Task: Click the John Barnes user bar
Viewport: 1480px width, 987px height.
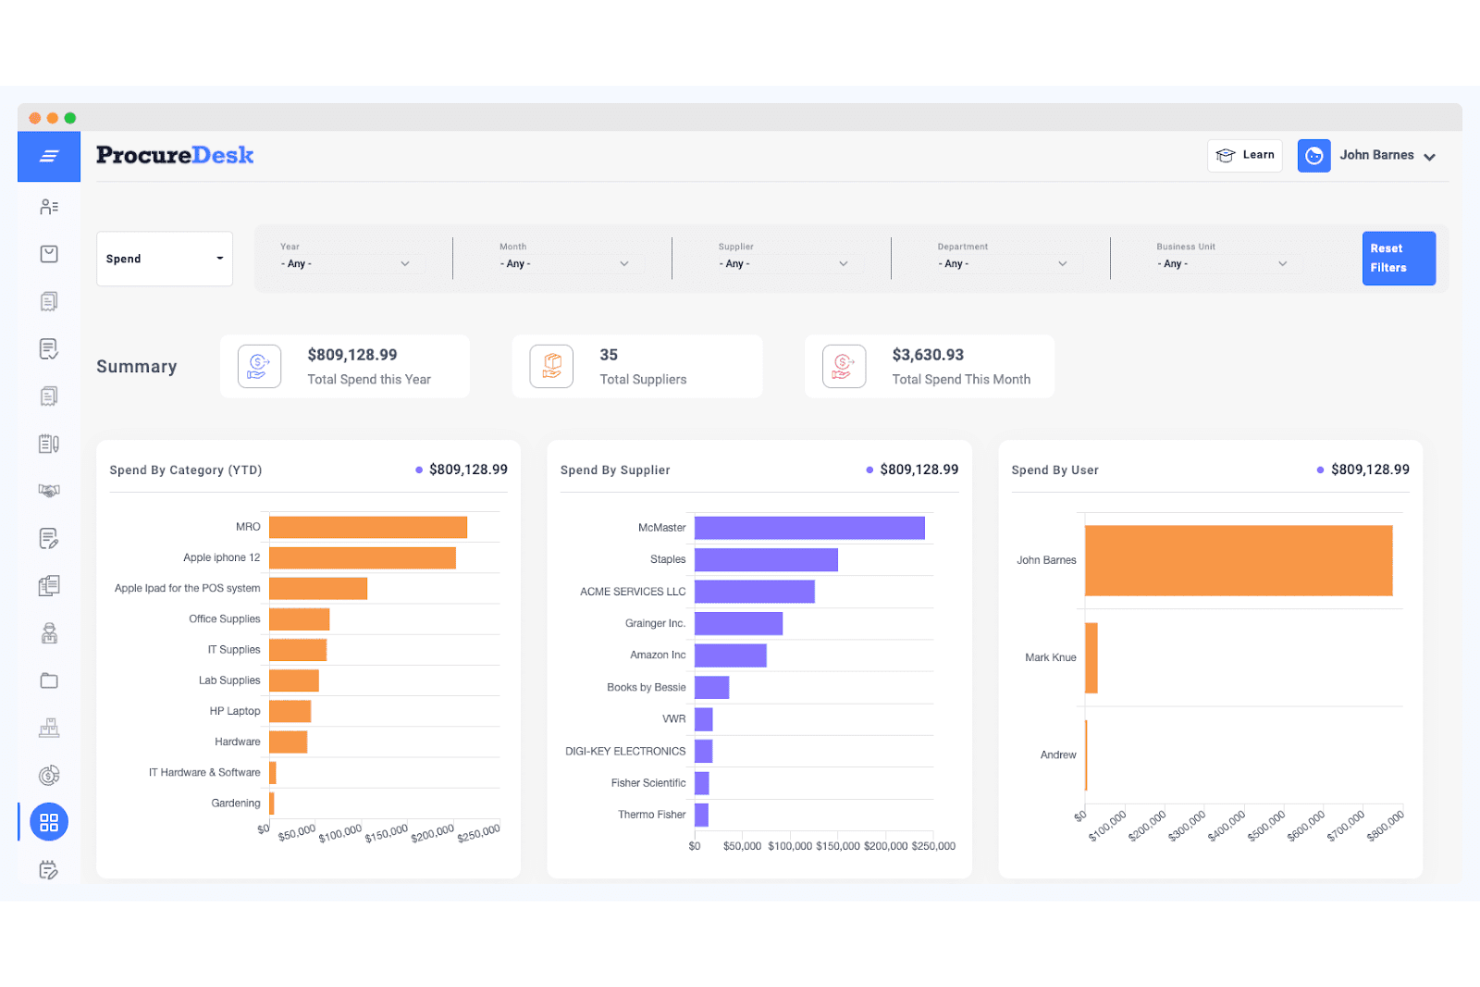Action: tap(1239, 560)
